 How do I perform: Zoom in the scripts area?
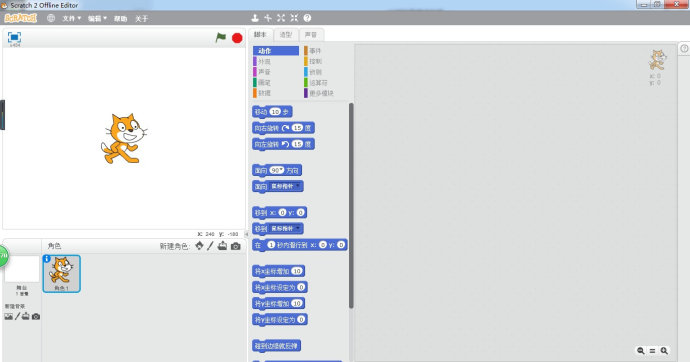pyautogui.click(x=664, y=351)
